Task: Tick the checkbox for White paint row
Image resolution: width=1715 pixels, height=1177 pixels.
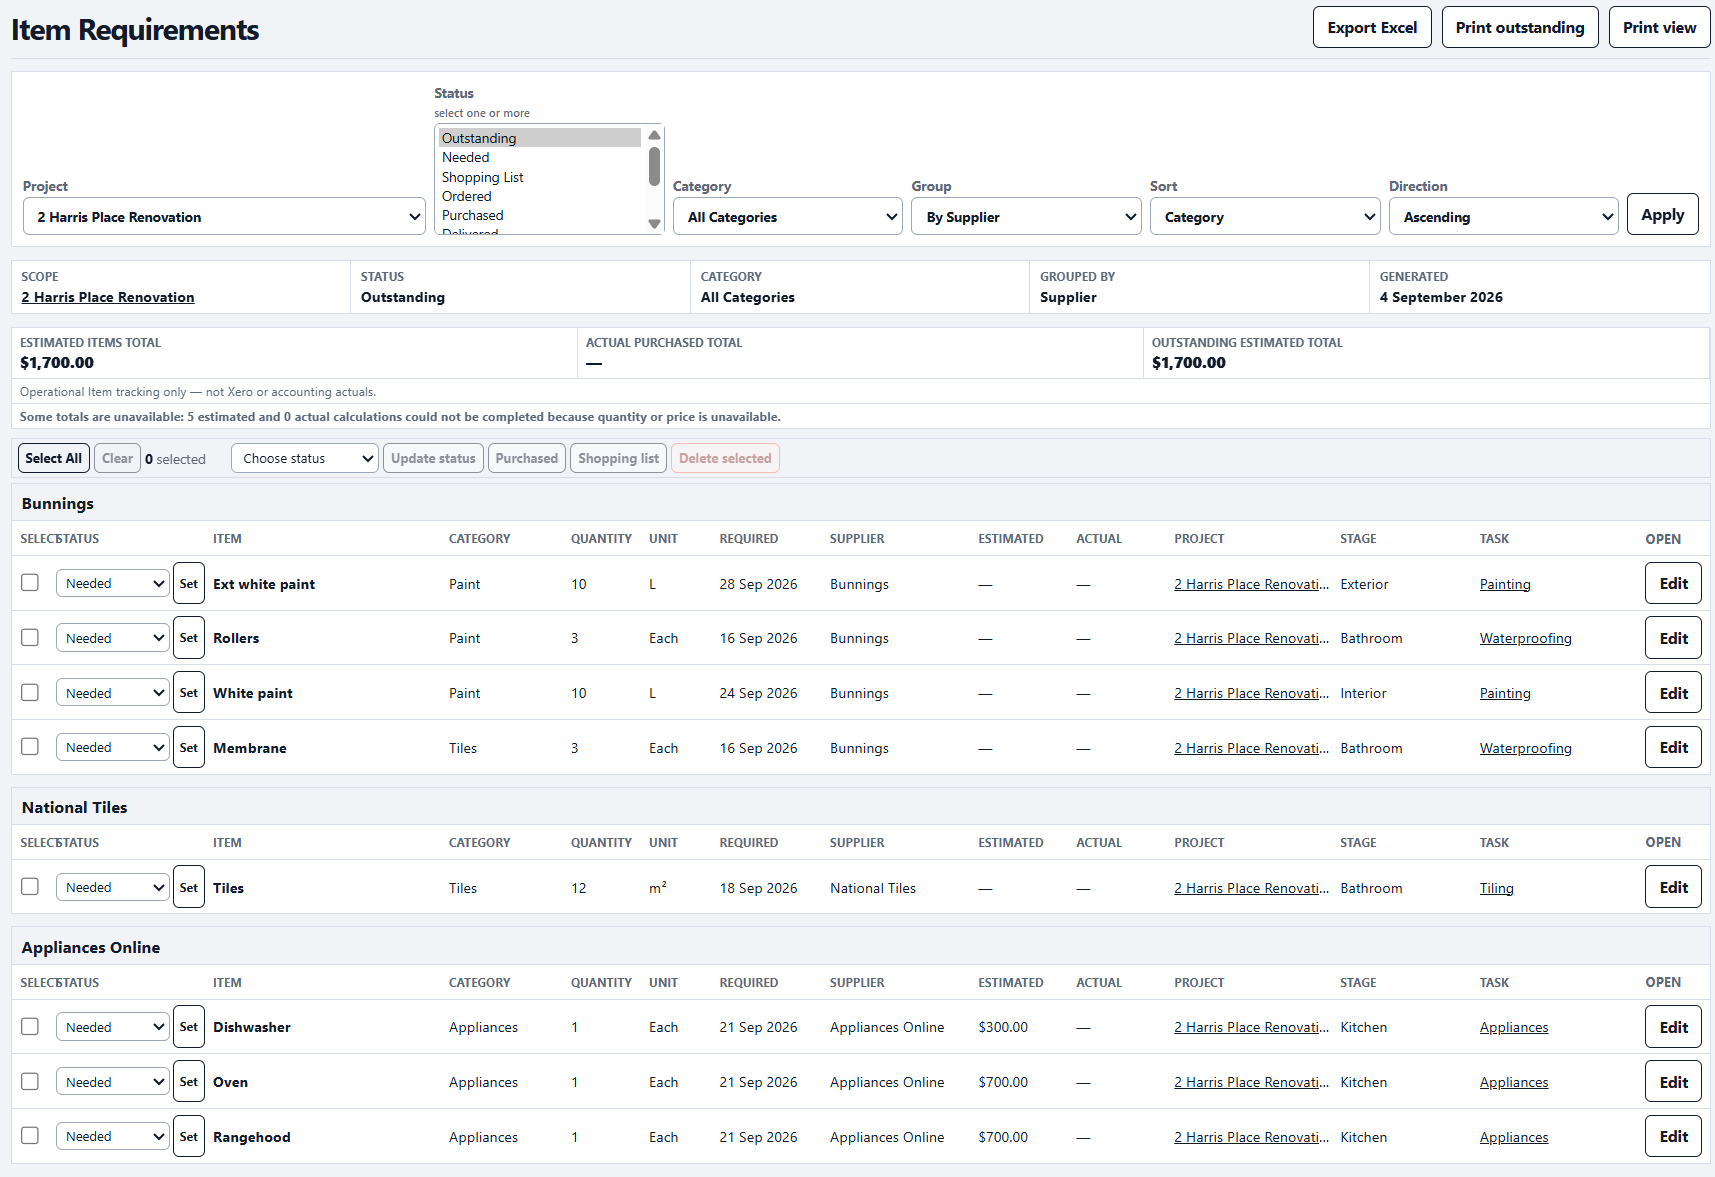Action: click(30, 692)
